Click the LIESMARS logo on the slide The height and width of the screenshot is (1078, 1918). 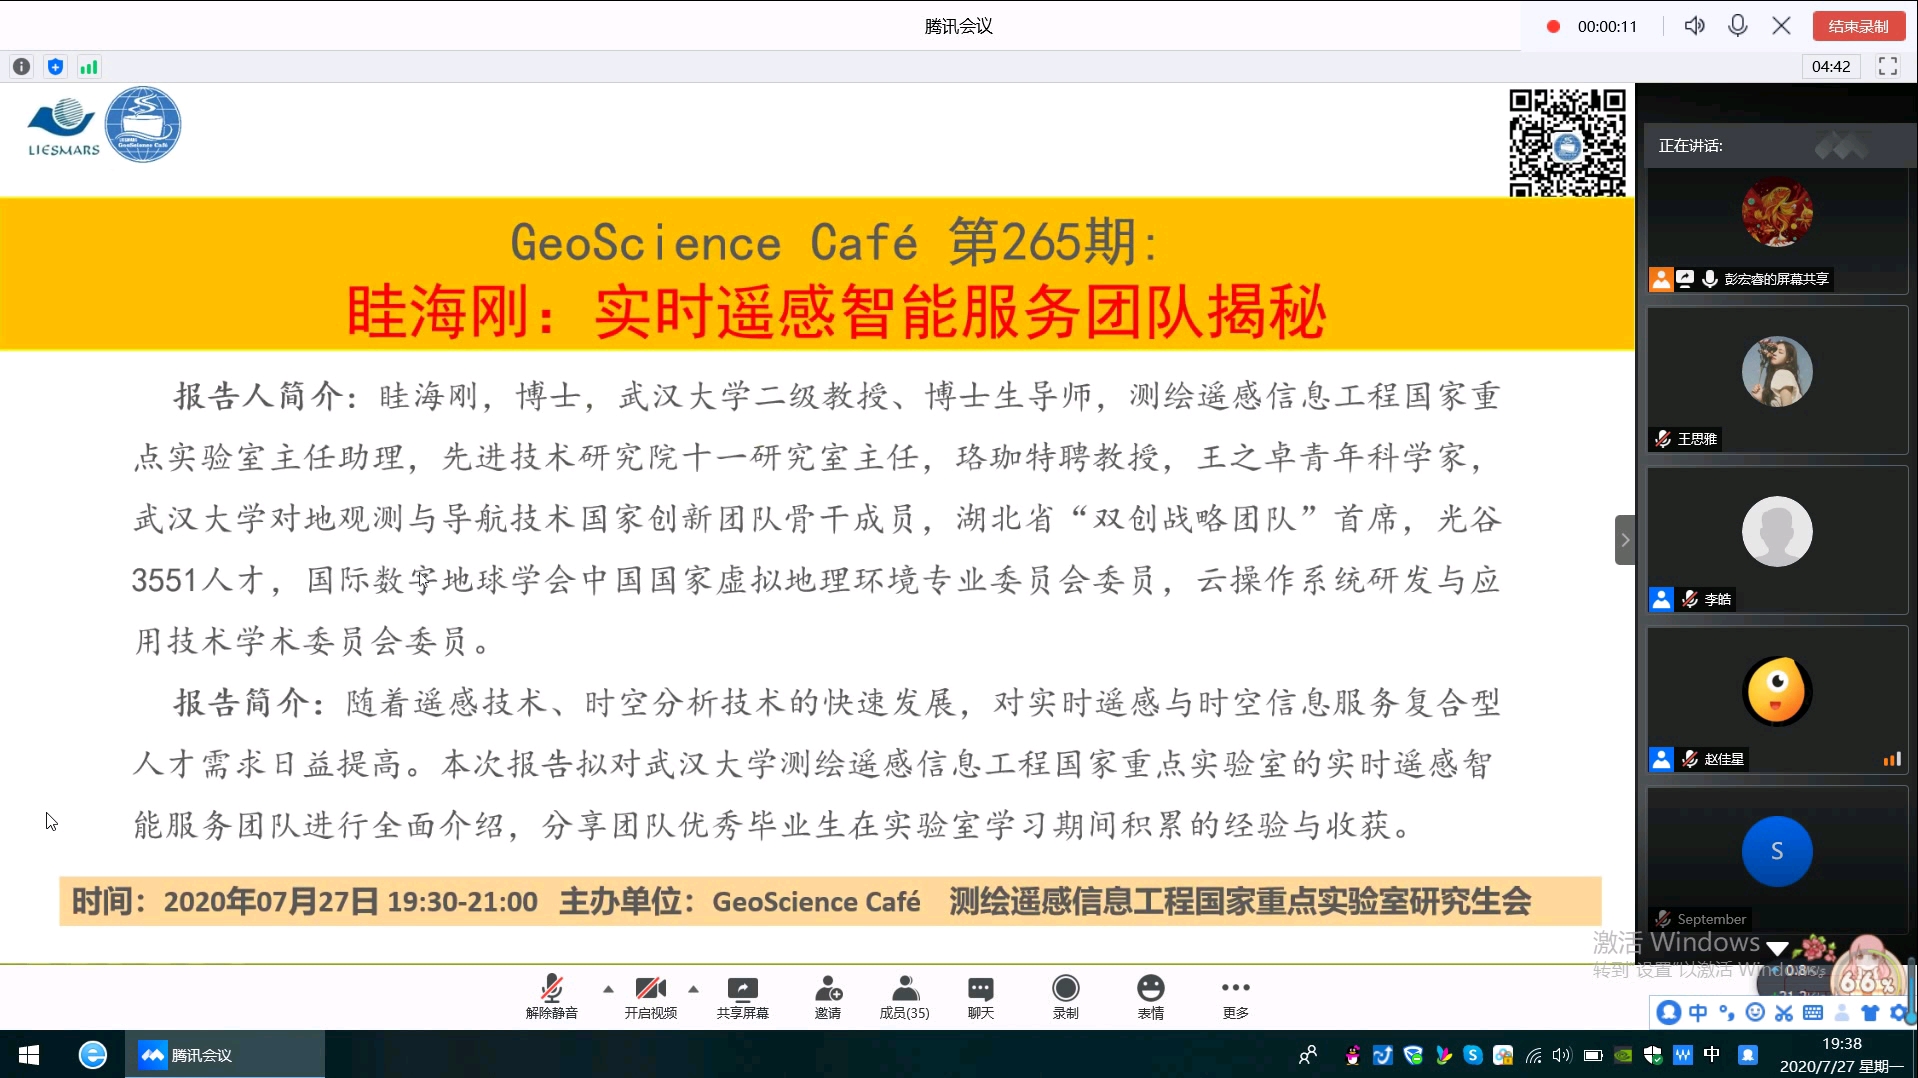(64, 127)
